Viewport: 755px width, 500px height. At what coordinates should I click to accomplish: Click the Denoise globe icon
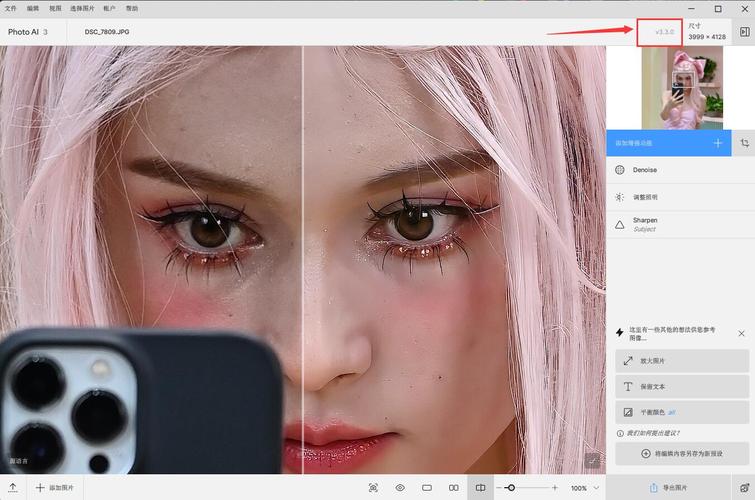pyautogui.click(x=620, y=170)
